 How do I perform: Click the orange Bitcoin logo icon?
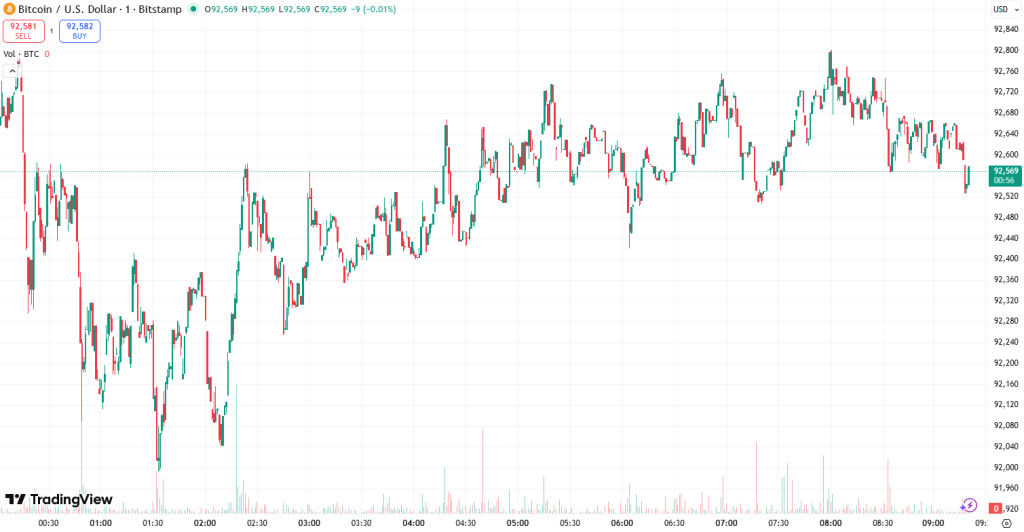pyautogui.click(x=9, y=9)
